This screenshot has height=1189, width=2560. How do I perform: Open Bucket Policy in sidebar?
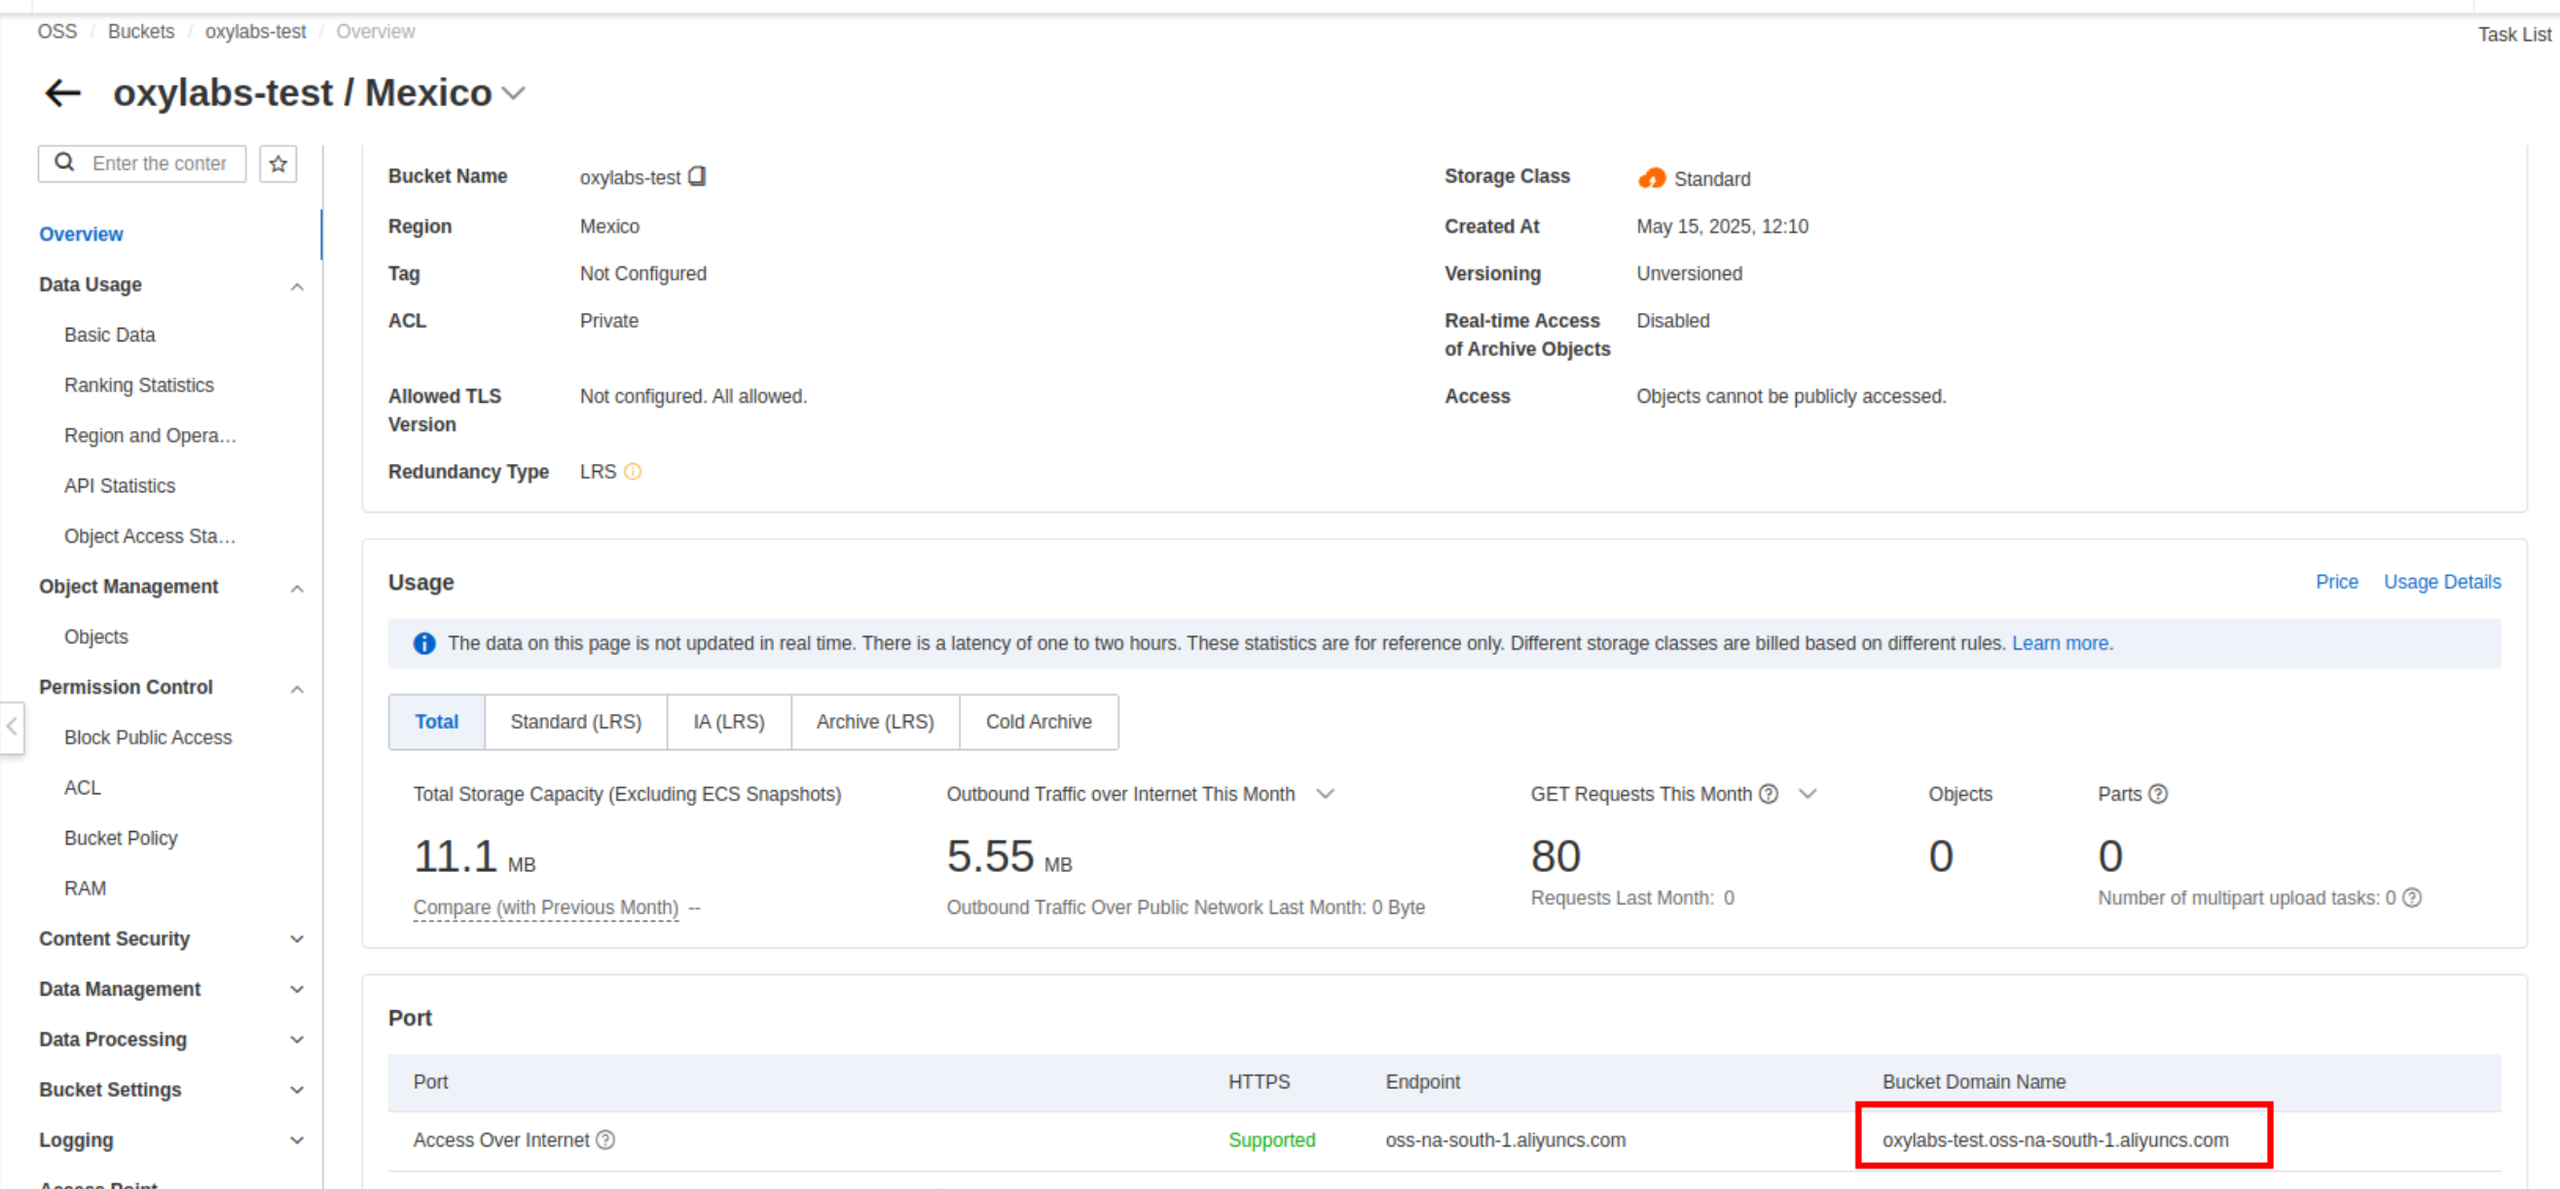pyautogui.click(x=121, y=838)
